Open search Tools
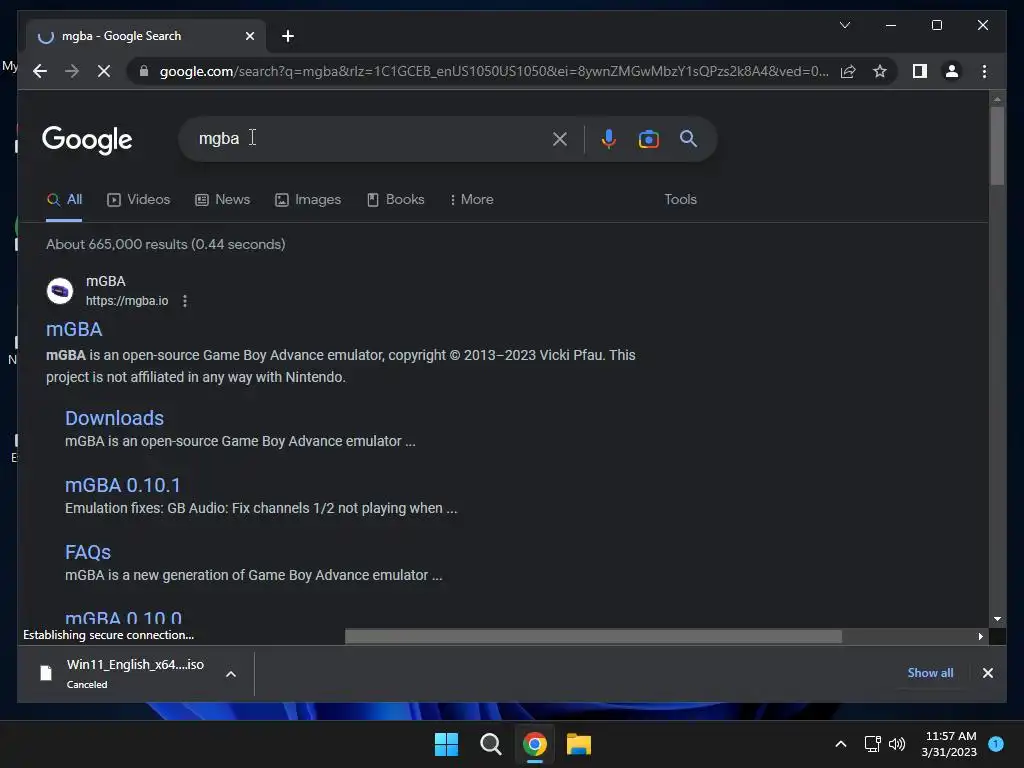 pos(680,199)
